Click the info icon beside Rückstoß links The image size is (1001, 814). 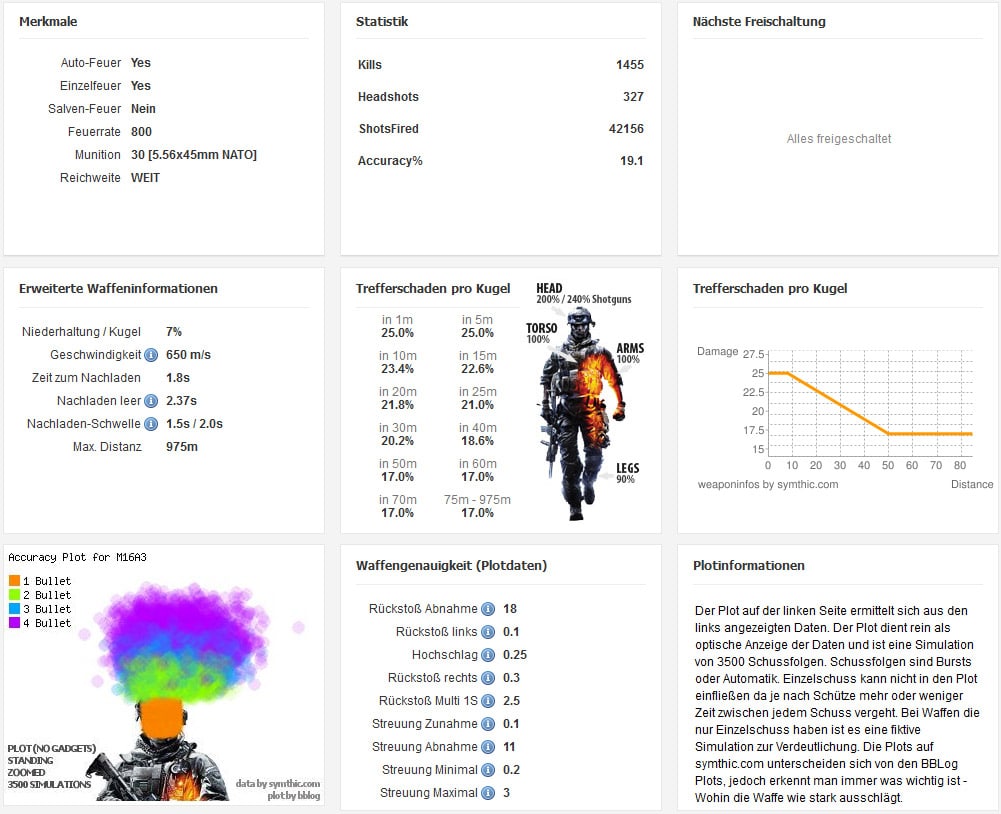point(488,632)
